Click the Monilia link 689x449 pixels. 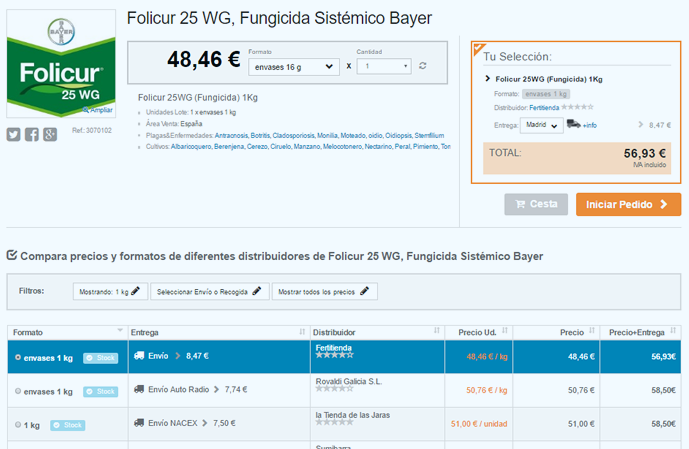[x=327, y=135]
